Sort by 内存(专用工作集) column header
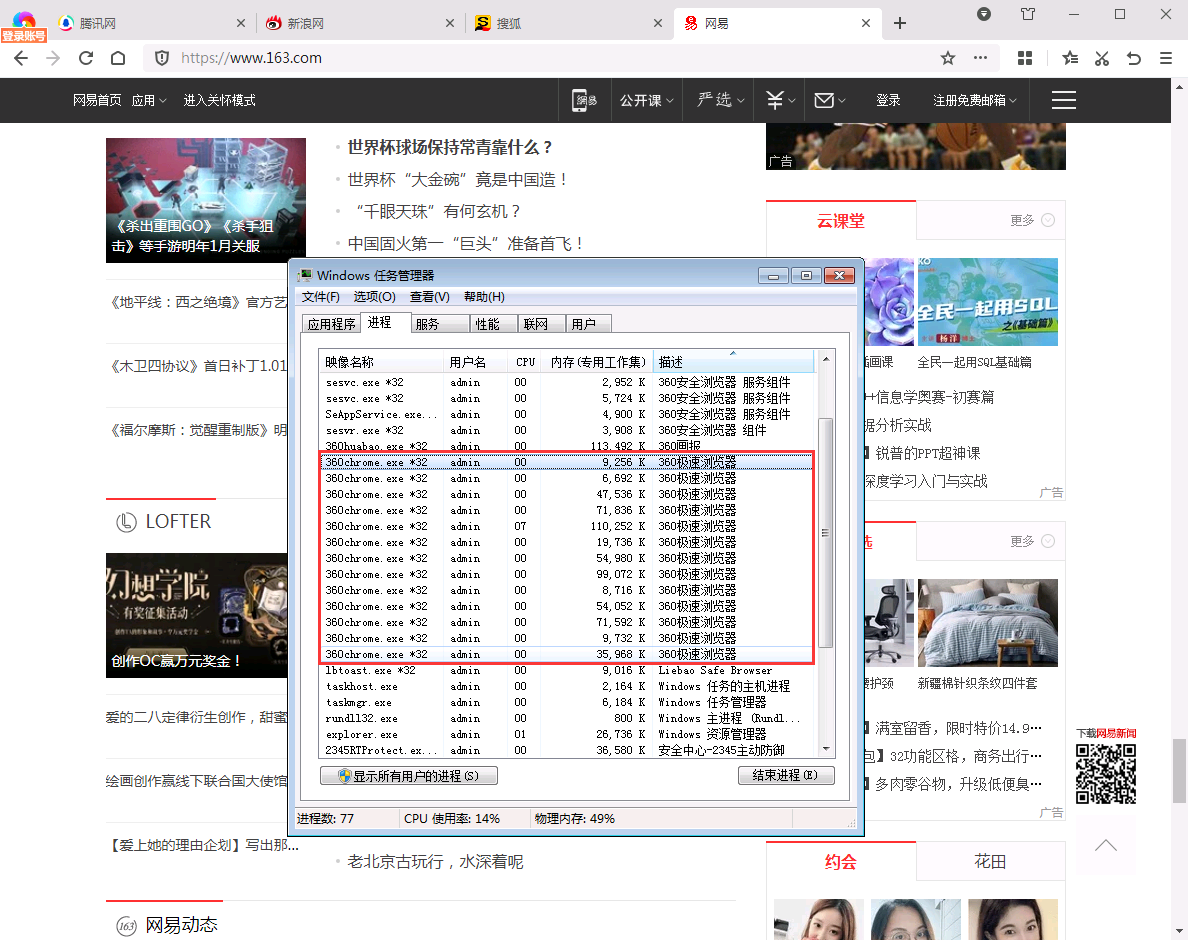This screenshot has height=940, width=1188. pos(599,362)
